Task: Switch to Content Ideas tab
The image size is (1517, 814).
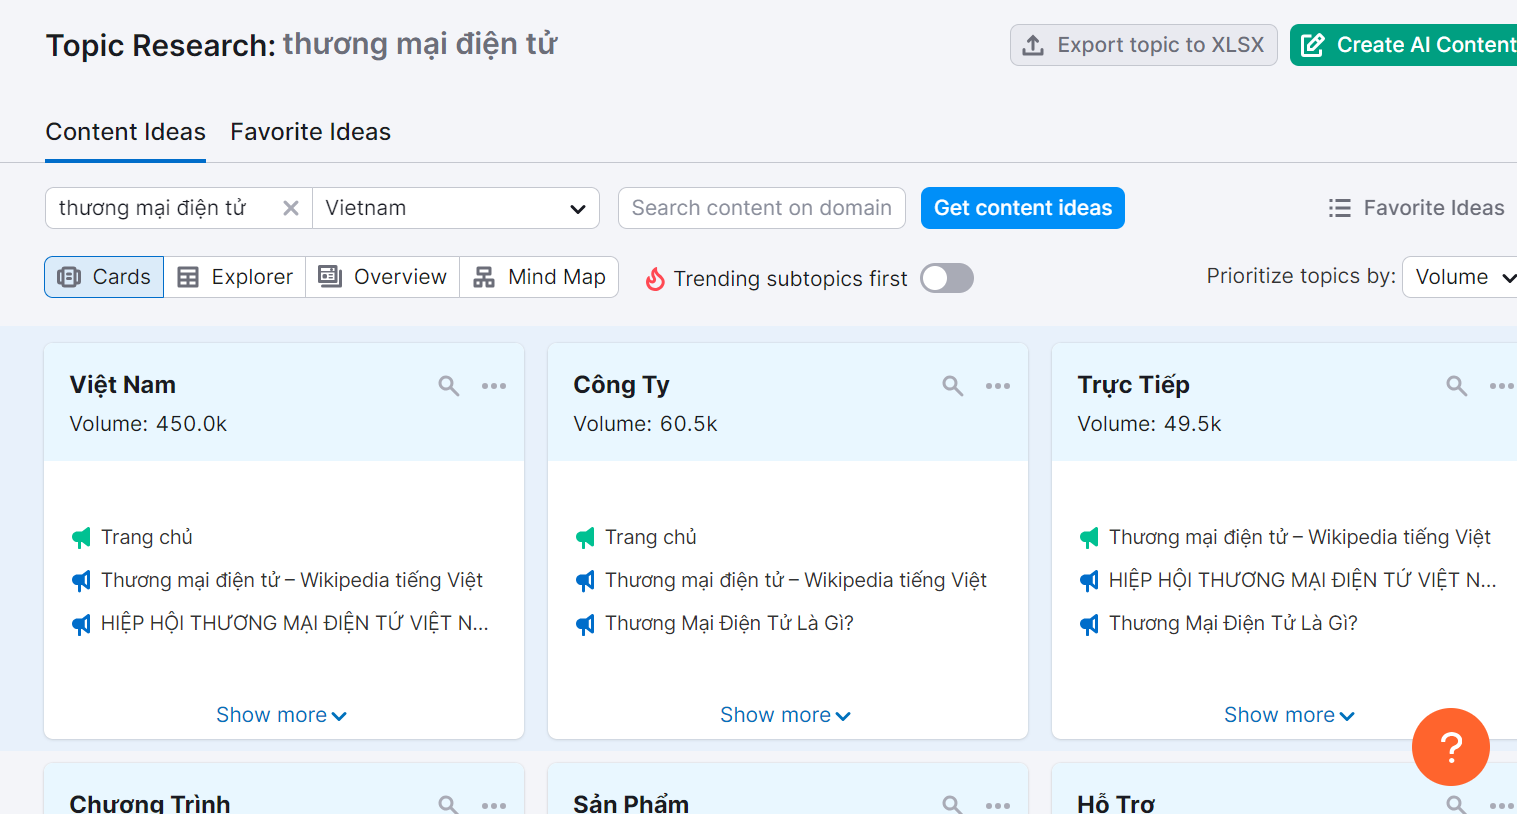Action: click(126, 132)
